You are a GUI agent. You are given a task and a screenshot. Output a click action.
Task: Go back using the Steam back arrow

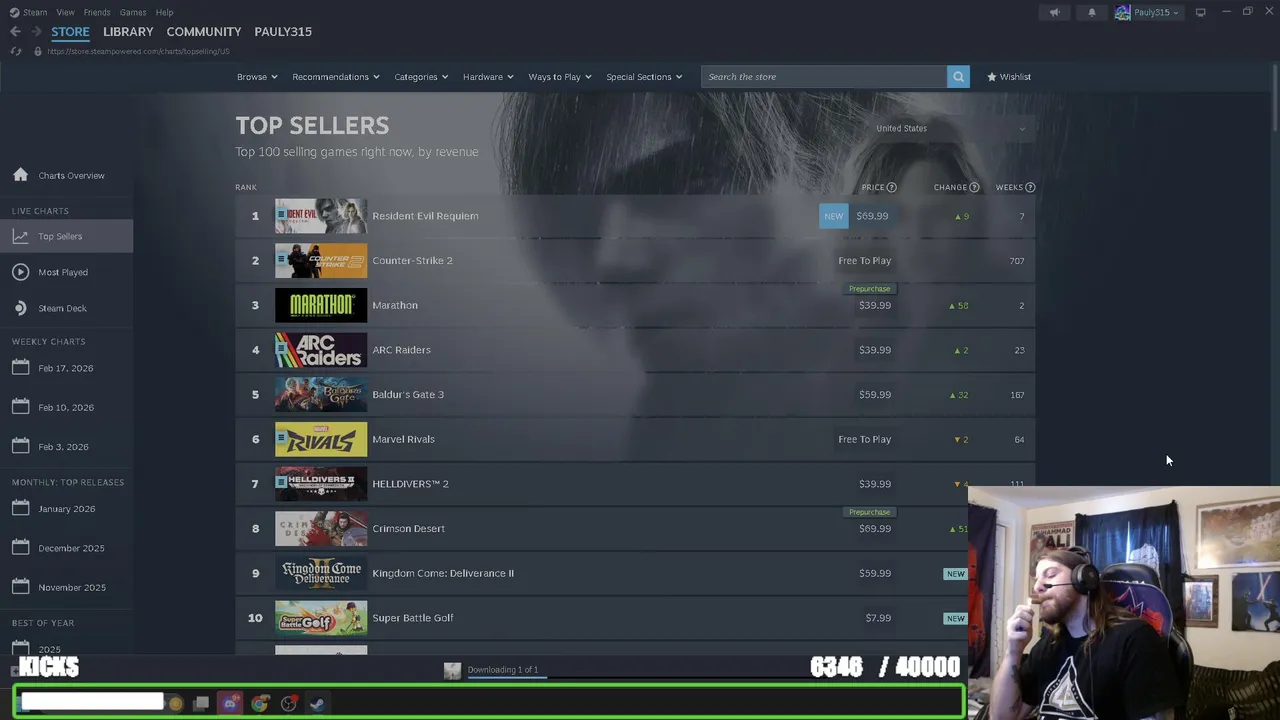[x=15, y=32]
